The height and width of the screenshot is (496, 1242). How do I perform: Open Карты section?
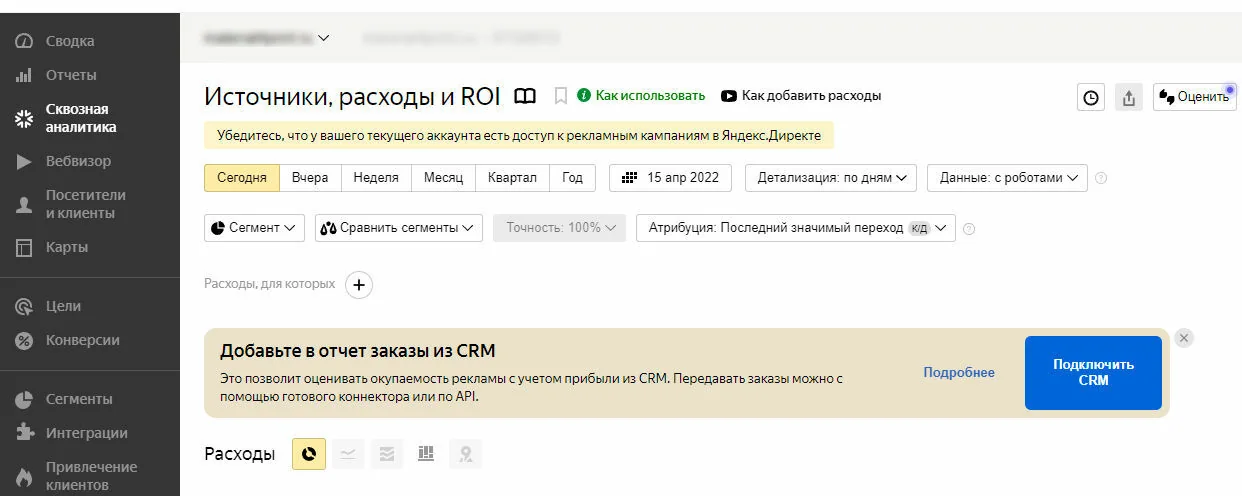pos(67,247)
